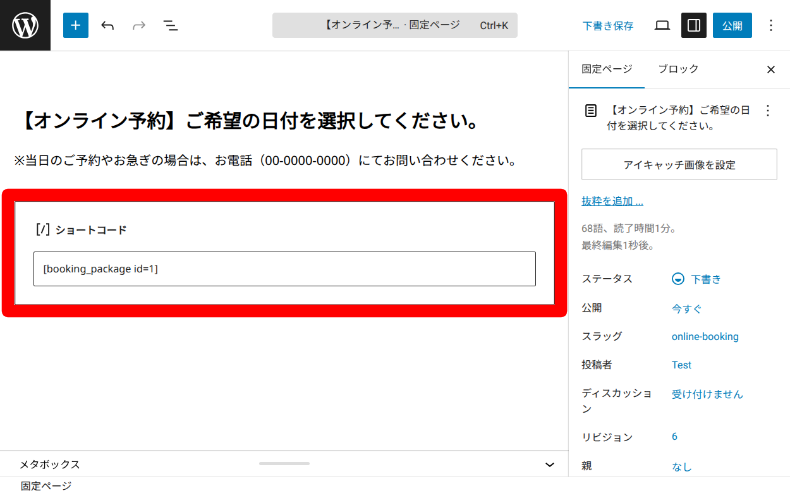Click the sidebar page title text
The height and width of the screenshot is (496, 790).
[679, 117]
